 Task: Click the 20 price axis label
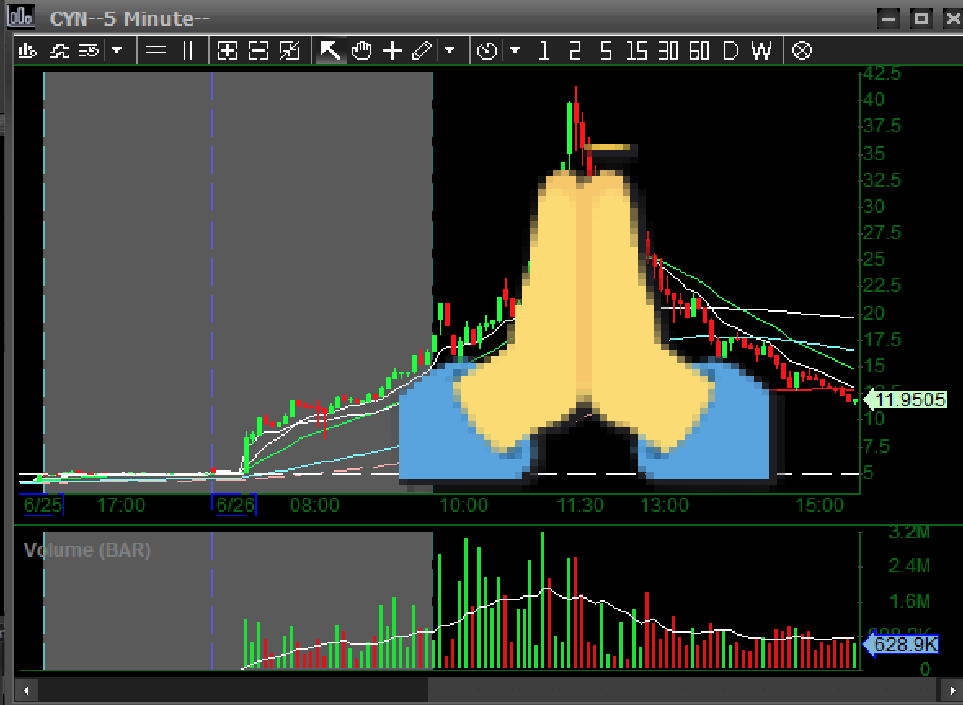873,313
